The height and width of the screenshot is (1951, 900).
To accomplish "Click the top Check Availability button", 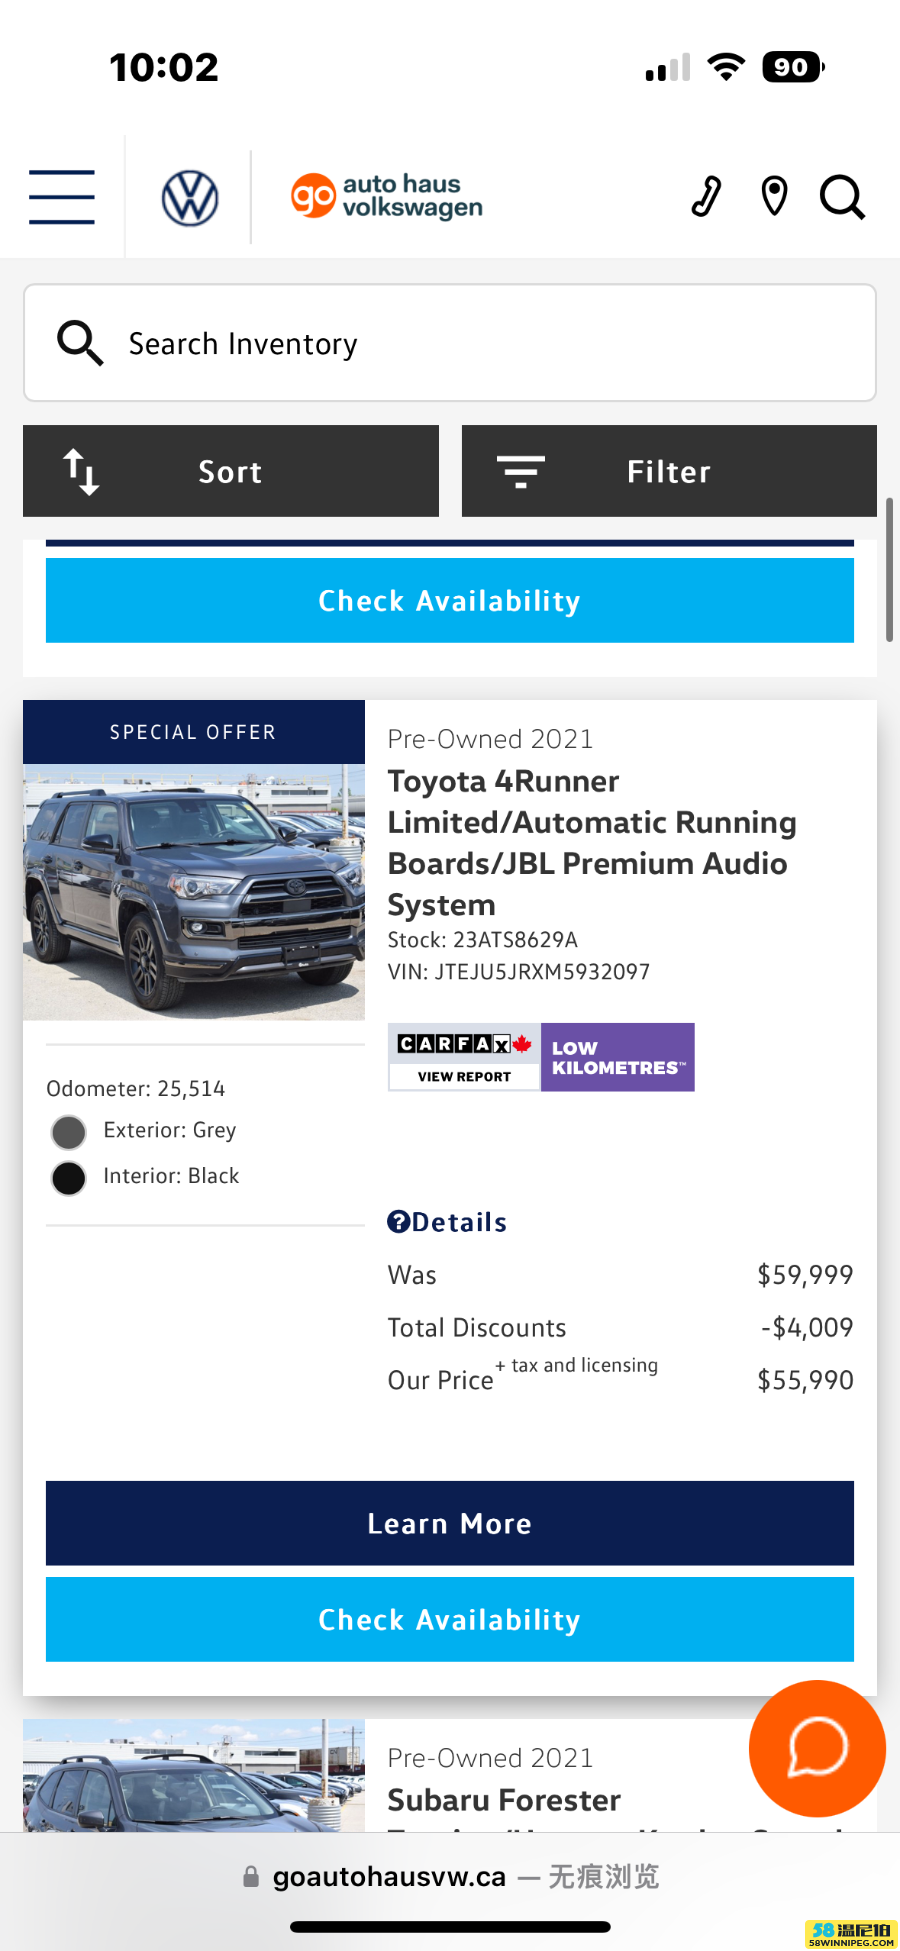I will point(450,600).
